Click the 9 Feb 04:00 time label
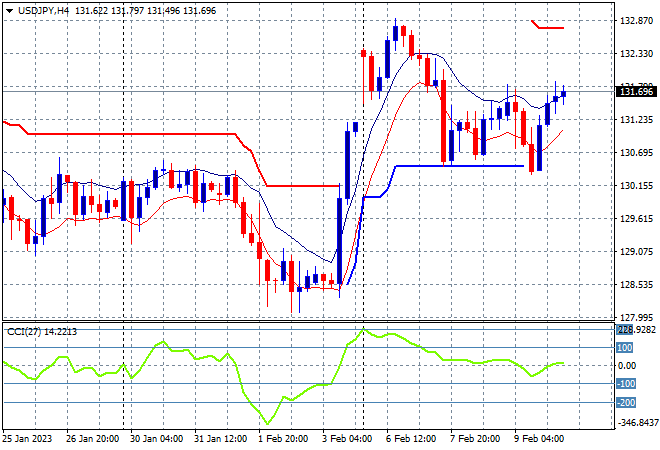Screen dimensions: 660x450 point(539,439)
